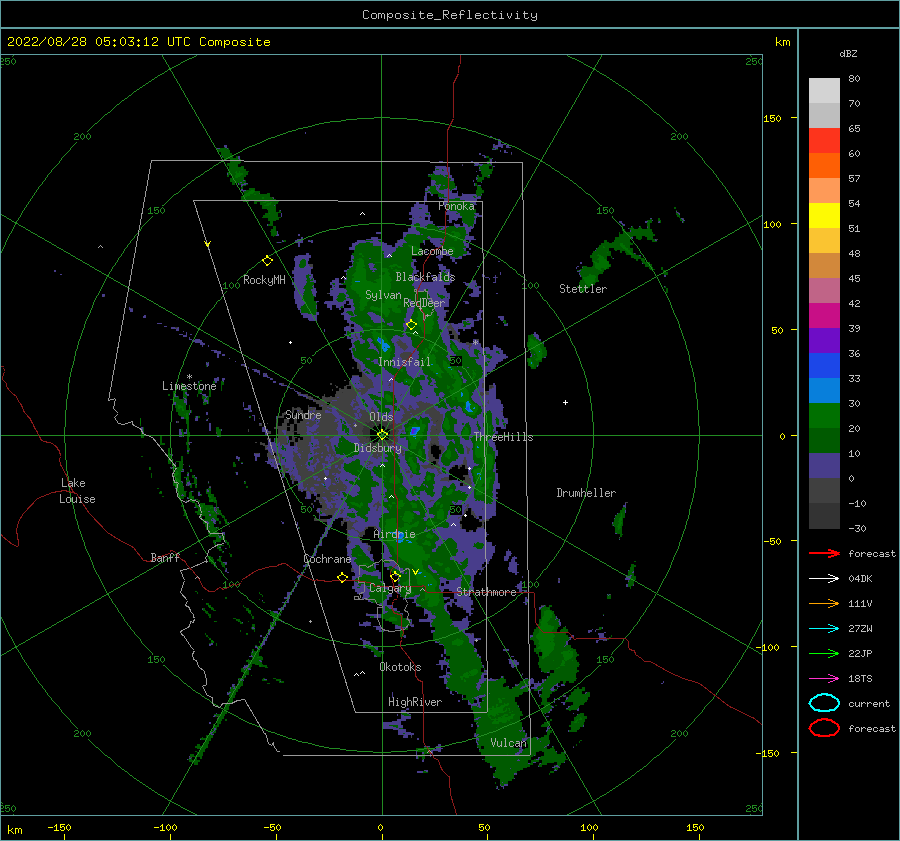
Task: Click the Lacombe label on the map
Action: click(x=432, y=251)
